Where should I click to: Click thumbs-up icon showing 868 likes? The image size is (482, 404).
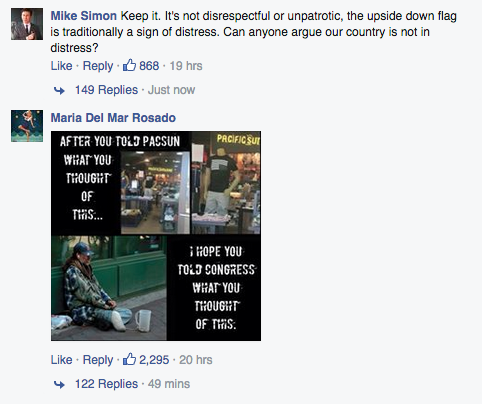pos(129,65)
